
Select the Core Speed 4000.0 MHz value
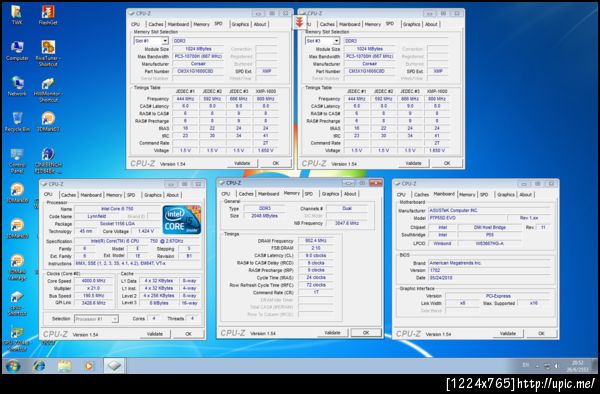94,281
